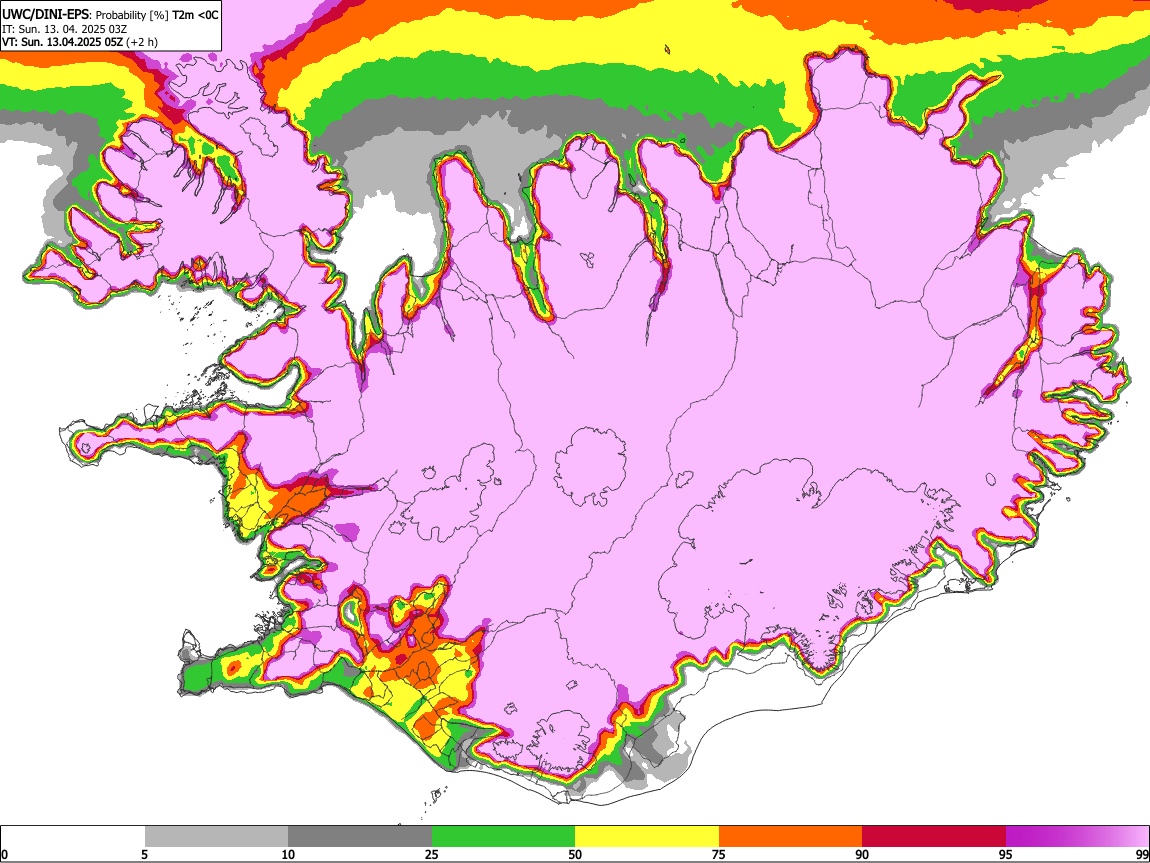Click the white 0–5% legend segment
1150x863 pixels.
click(73, 837)
